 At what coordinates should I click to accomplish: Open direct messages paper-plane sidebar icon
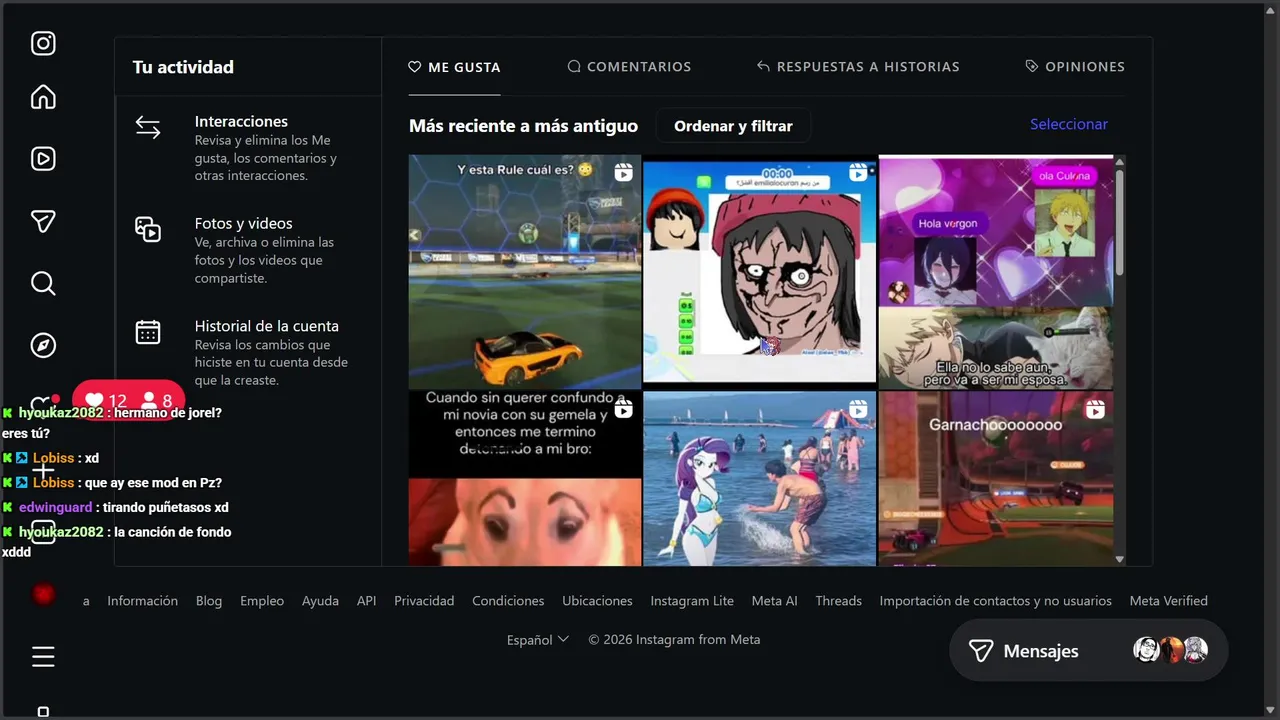43,221
